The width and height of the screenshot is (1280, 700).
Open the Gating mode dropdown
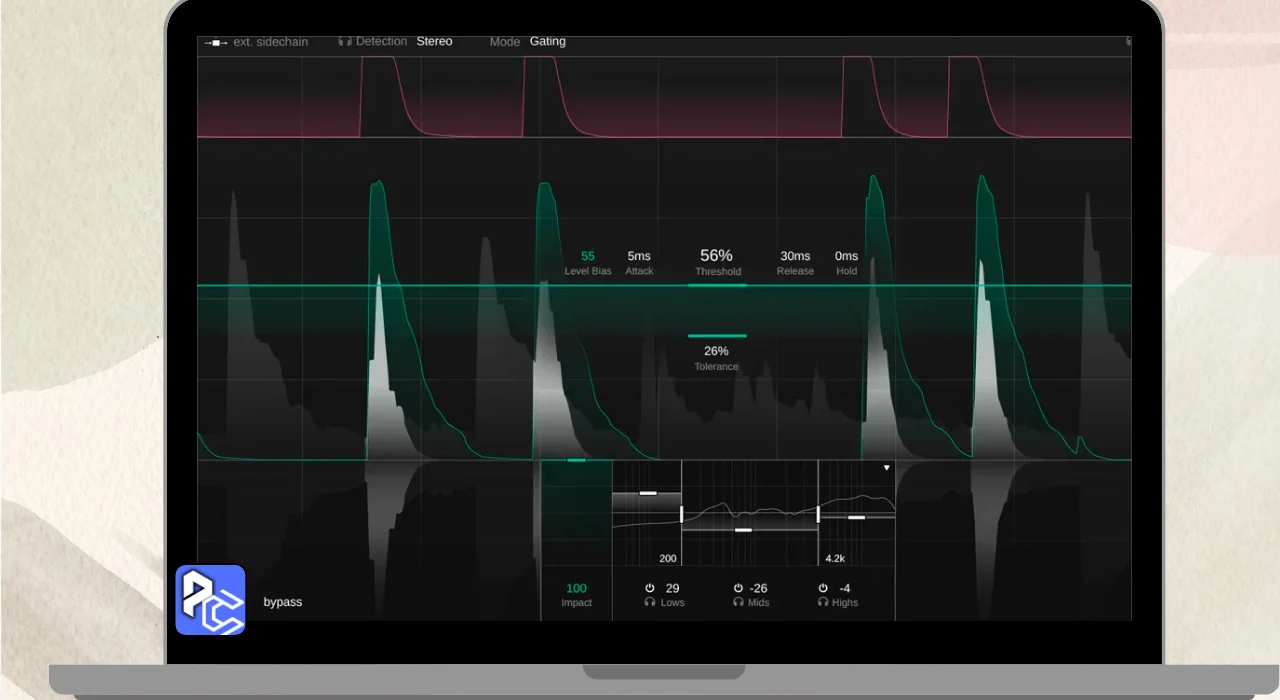547,42
